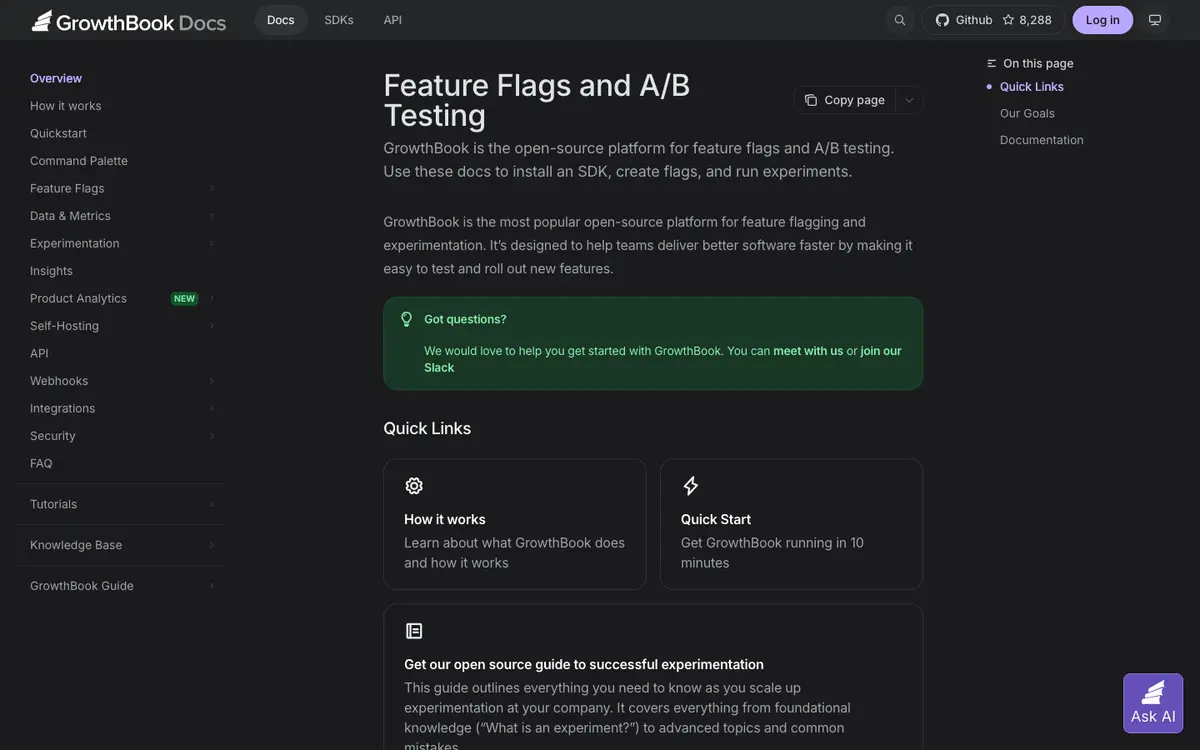
Task: Expand the Tutorials section chevron
Action: coord(212,504)
